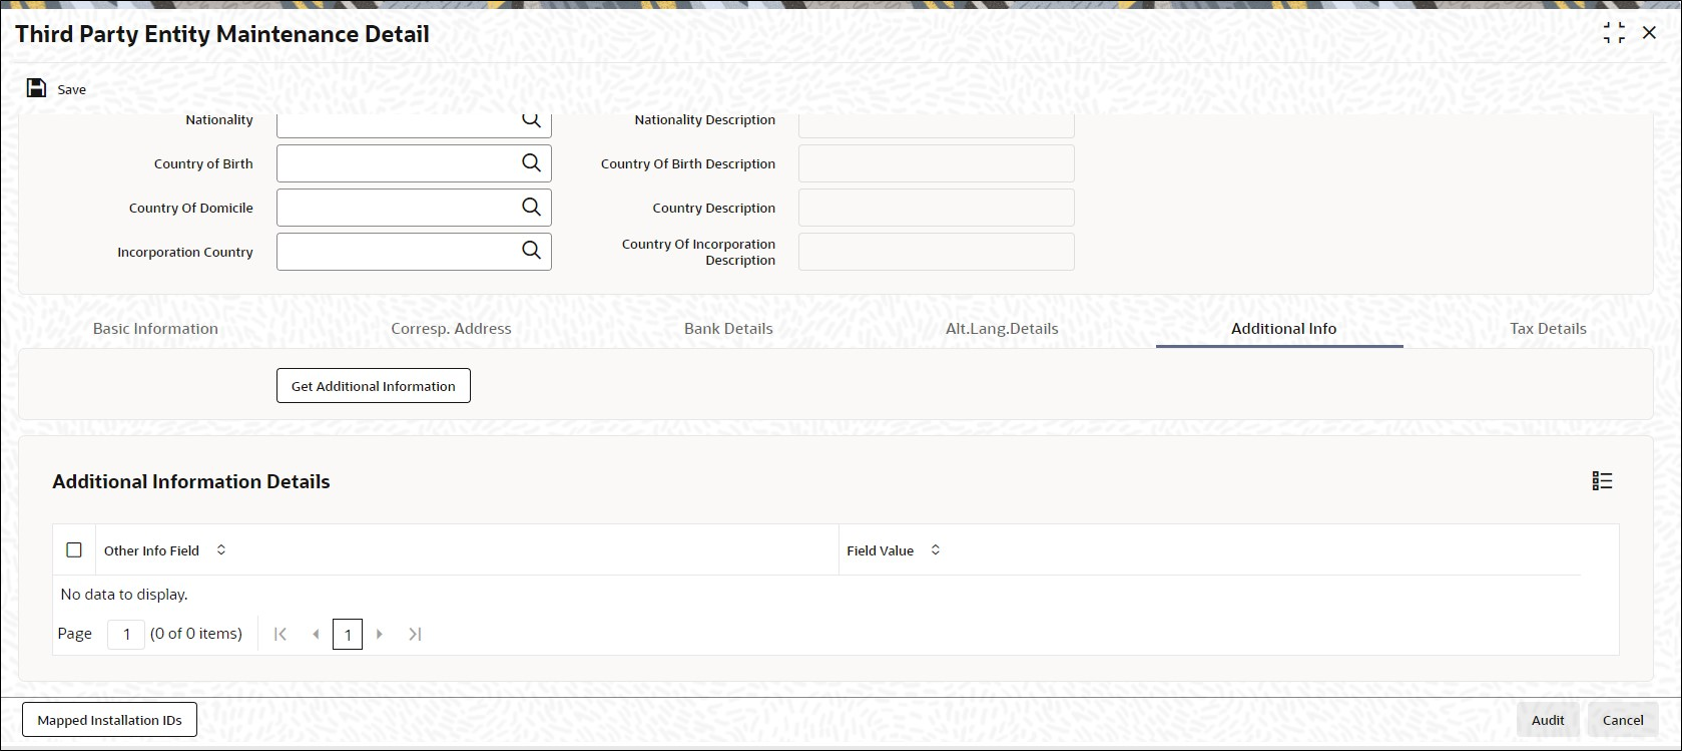Click the '(0 of 0 items)' text
1682x751 pixels.
196,633
